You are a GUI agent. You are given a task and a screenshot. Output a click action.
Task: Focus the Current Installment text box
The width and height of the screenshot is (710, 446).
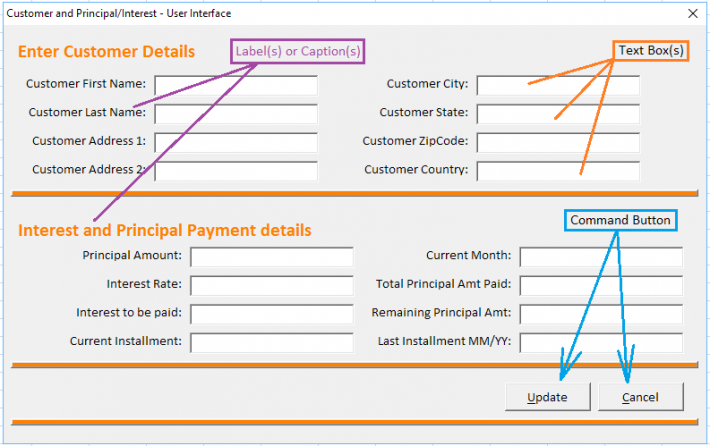click(x=272, y=342)
